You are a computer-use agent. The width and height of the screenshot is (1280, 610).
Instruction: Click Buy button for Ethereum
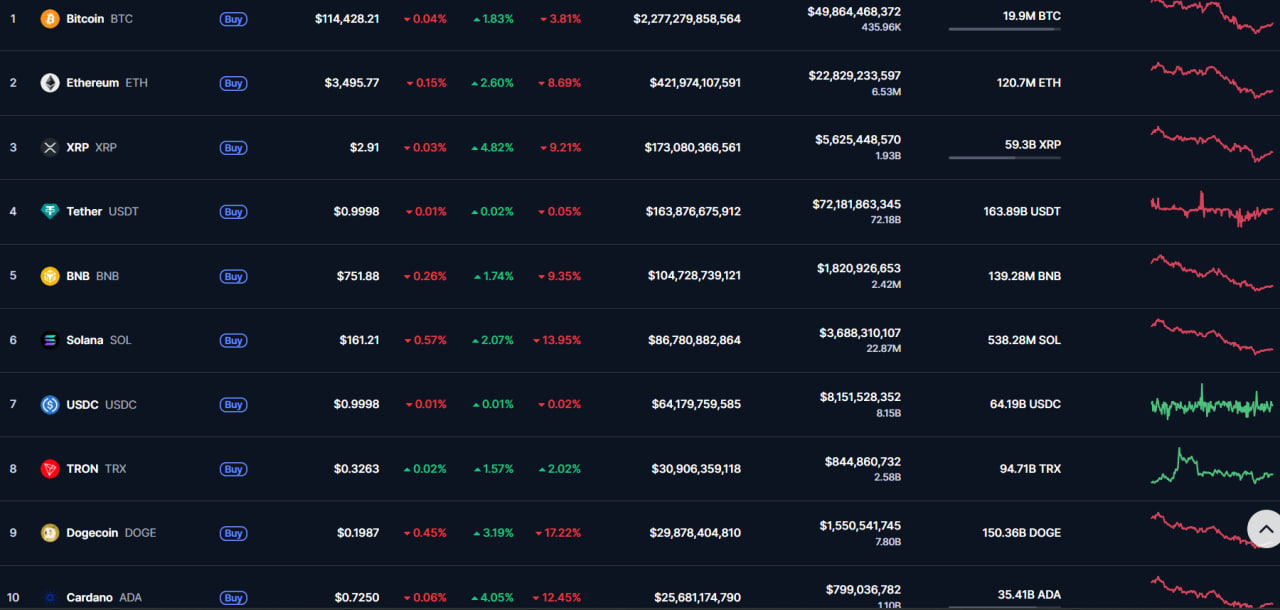tap(234, 83)
